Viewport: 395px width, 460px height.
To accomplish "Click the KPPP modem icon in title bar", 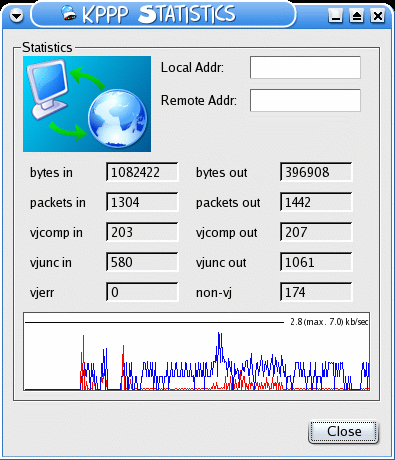I will [x=69, y=14].
